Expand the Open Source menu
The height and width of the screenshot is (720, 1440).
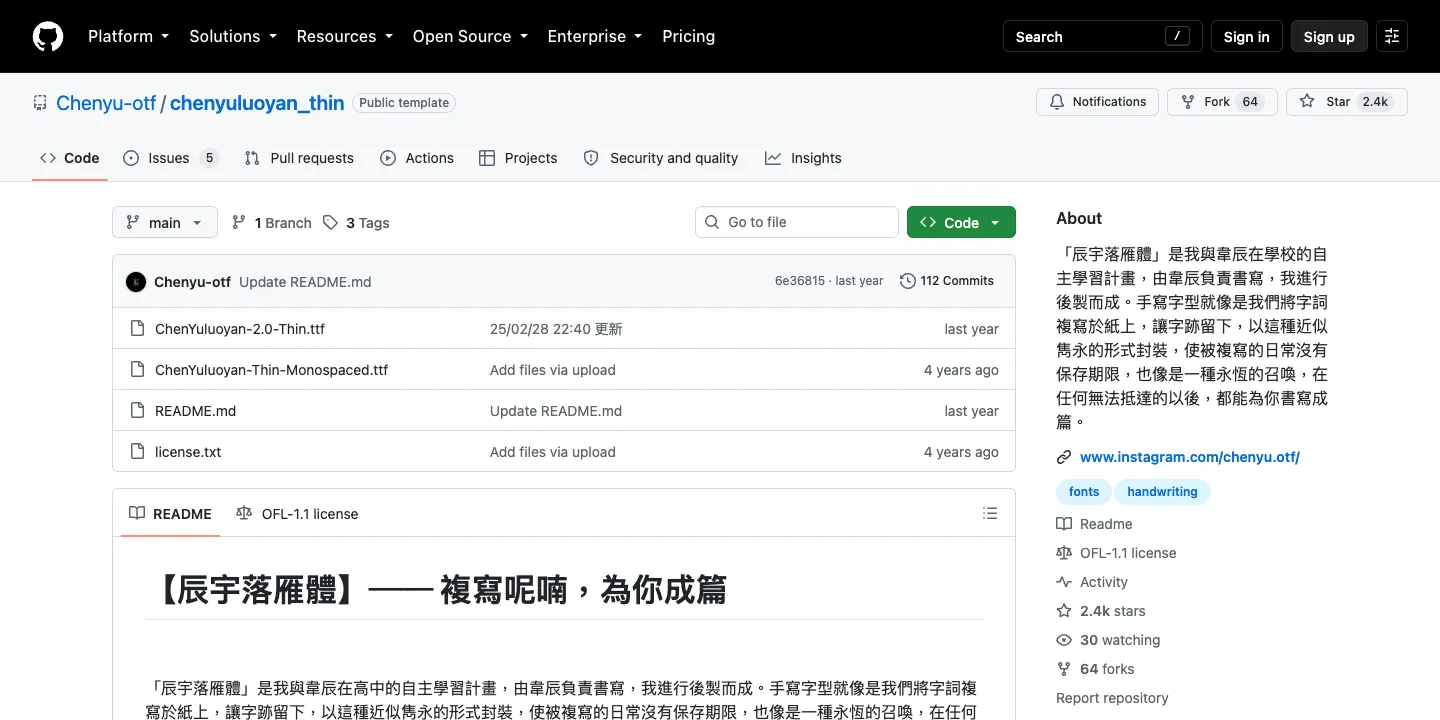[x=470, y=36]
